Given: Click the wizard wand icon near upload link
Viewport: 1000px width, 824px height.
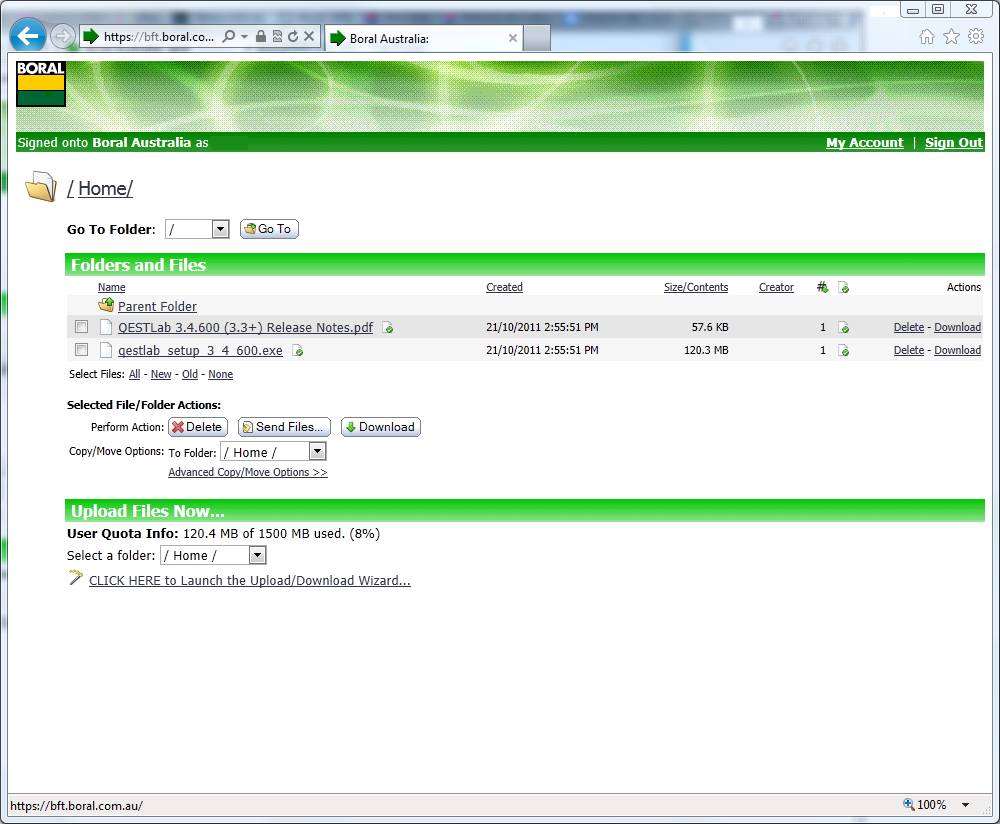Looking at the screenshot, I should click(76, 578).
